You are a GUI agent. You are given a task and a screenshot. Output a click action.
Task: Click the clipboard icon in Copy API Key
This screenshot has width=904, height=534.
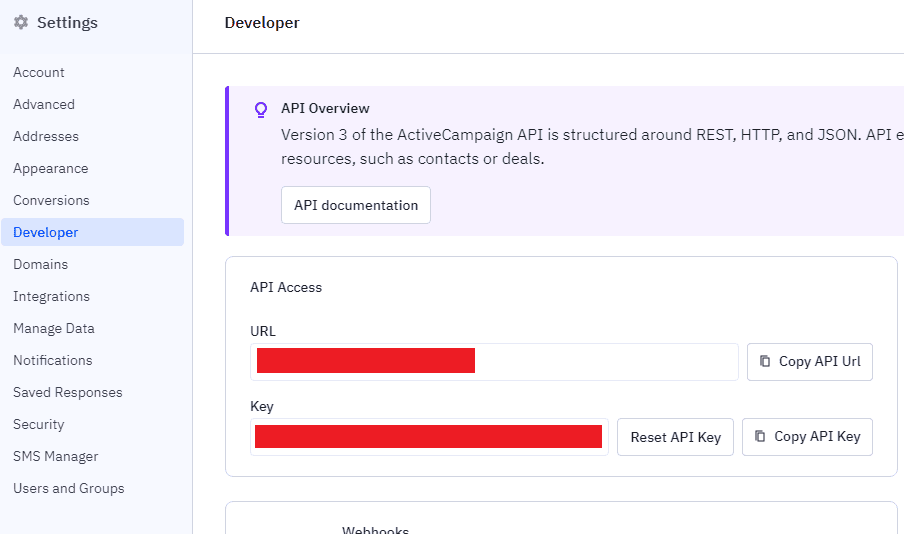coord(760,436)
